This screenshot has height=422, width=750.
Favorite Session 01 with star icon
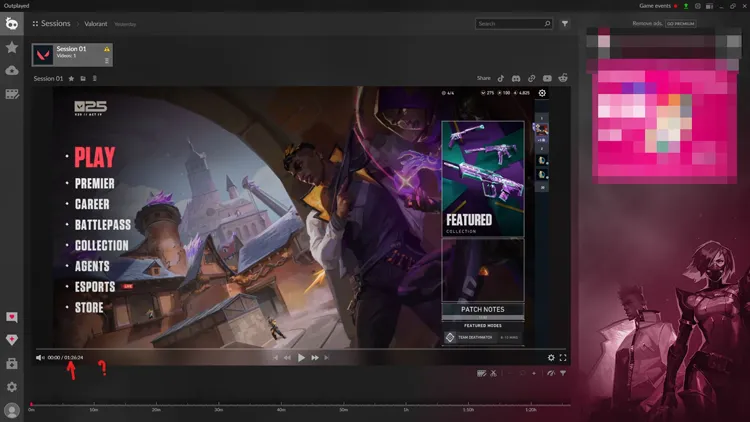coord(71,78)
